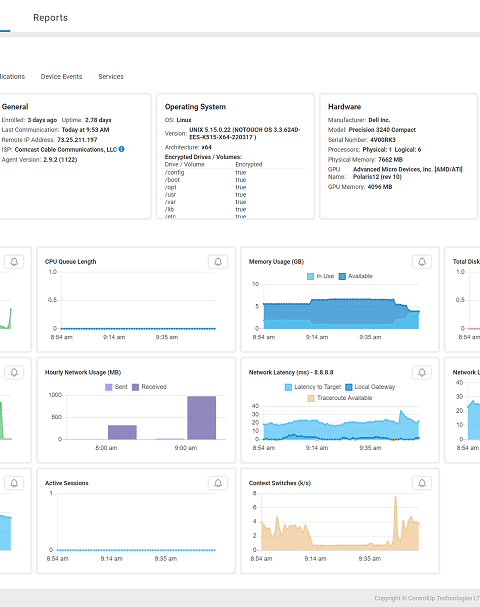The width and height of the screenshot is (480, 607).
Task: Click the Hourly Network Usage (MB) title
Action: pyautogui.click(x=83, y=372)
